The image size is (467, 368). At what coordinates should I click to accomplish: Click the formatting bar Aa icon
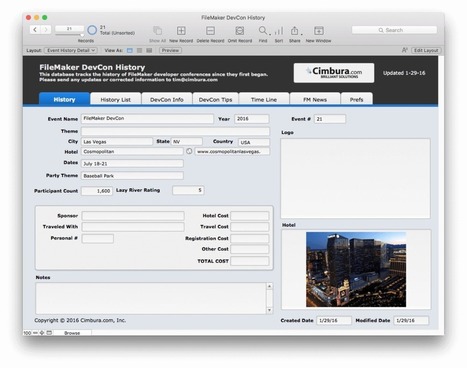click(x=405, y=50)
